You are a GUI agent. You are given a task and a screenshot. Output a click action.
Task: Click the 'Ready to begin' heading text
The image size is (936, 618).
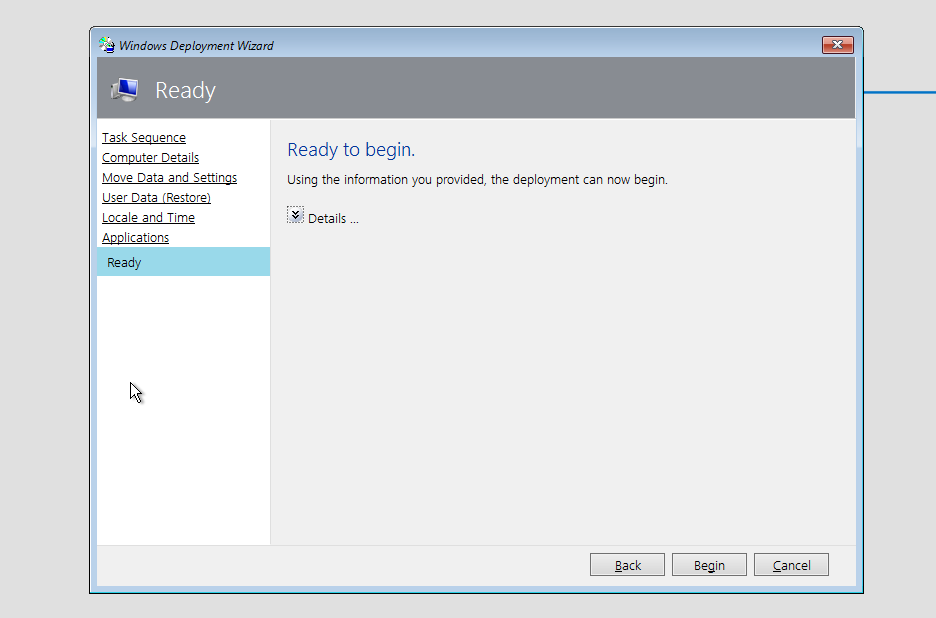(x=350, y=149)
